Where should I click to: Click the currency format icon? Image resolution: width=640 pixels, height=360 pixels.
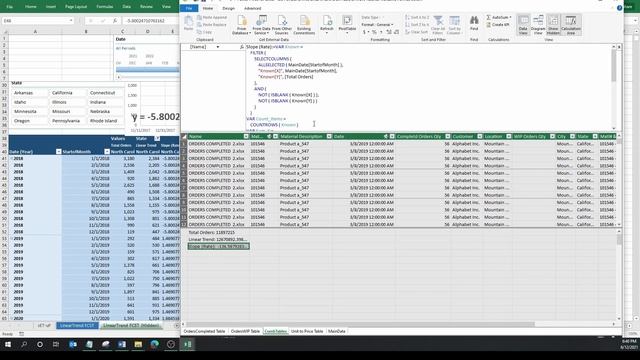[x=365, y=32]
